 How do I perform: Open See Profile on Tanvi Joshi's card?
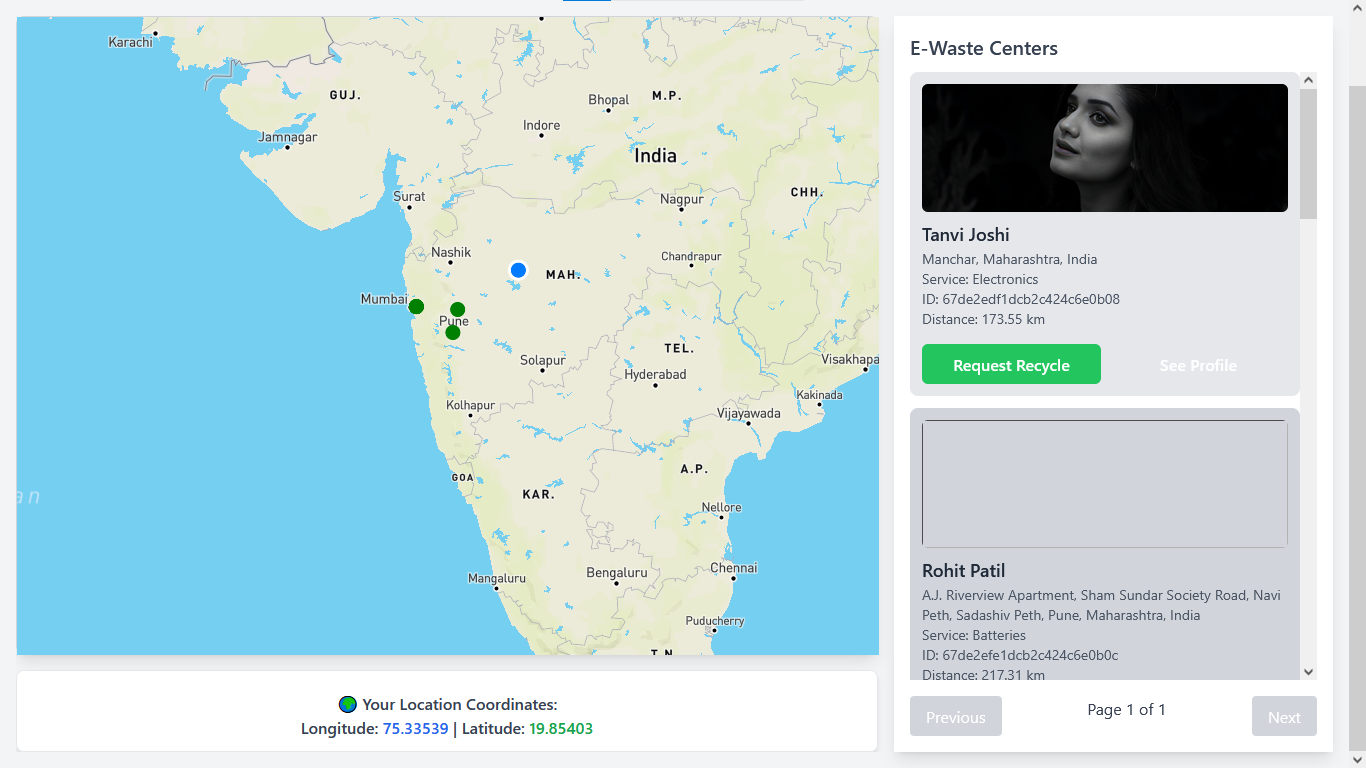[1197, 364]
